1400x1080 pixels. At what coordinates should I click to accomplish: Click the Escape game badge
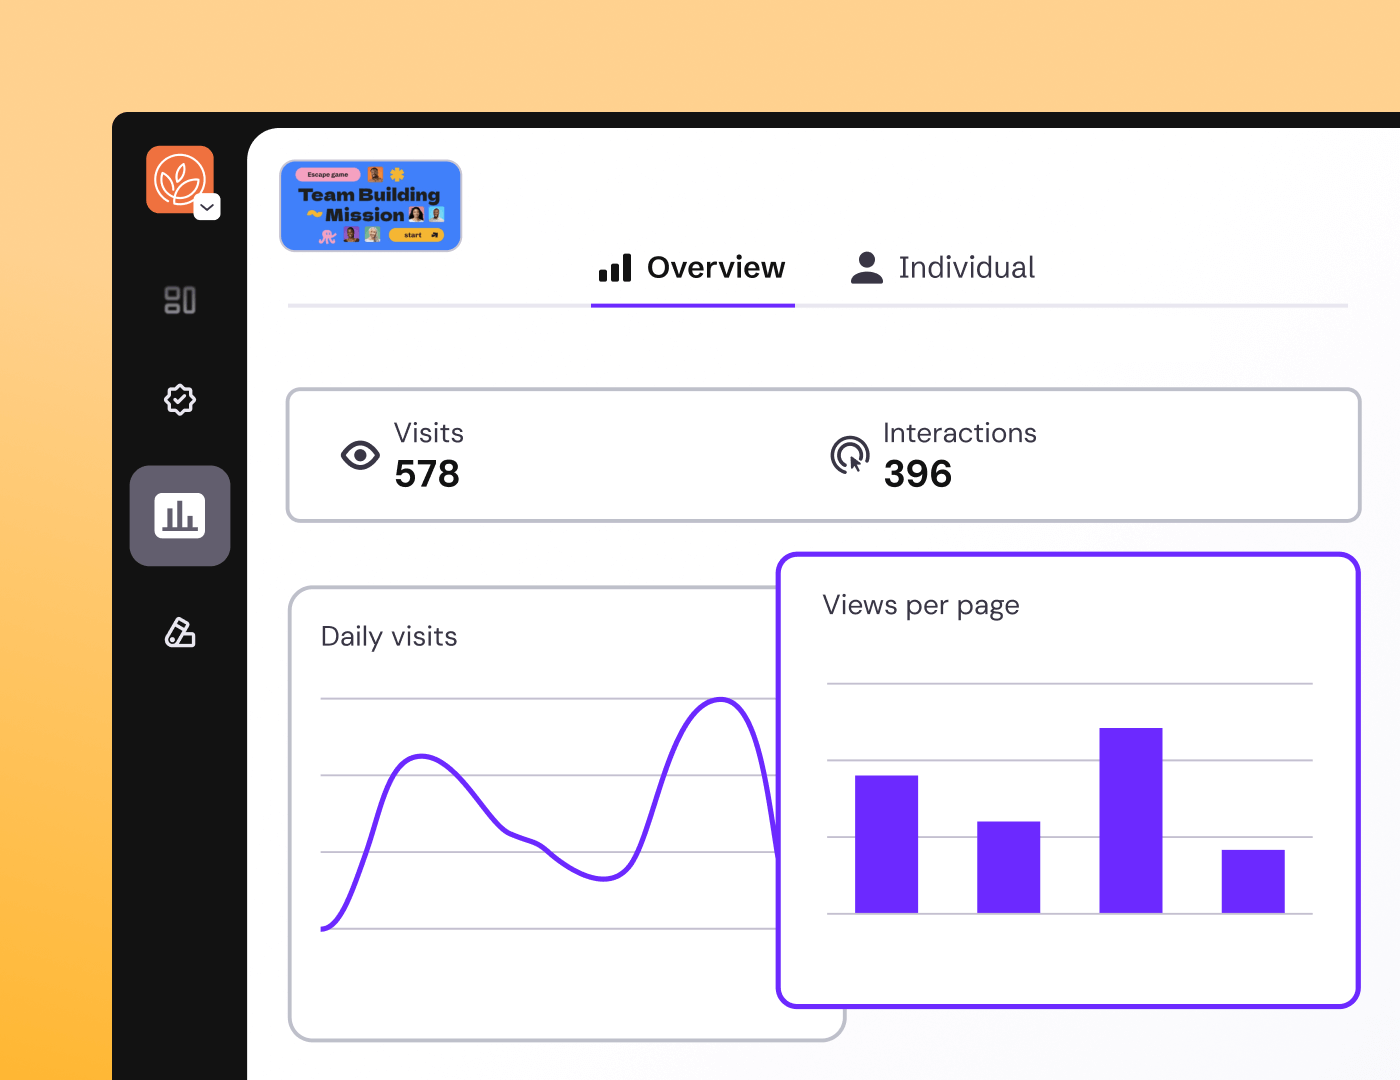coord(327,173)
